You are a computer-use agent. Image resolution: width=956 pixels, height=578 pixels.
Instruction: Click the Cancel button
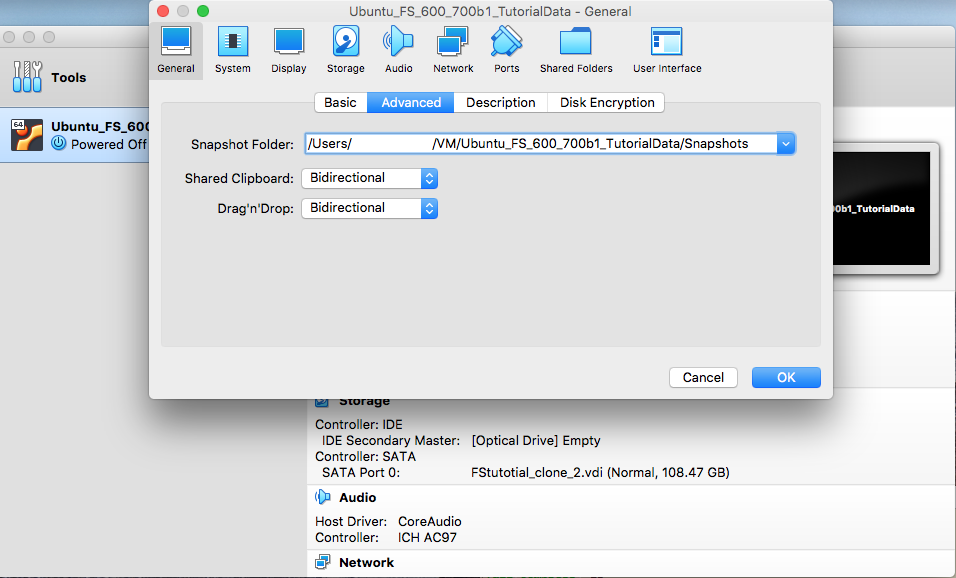pyautogui.click(x=703, y=377)
